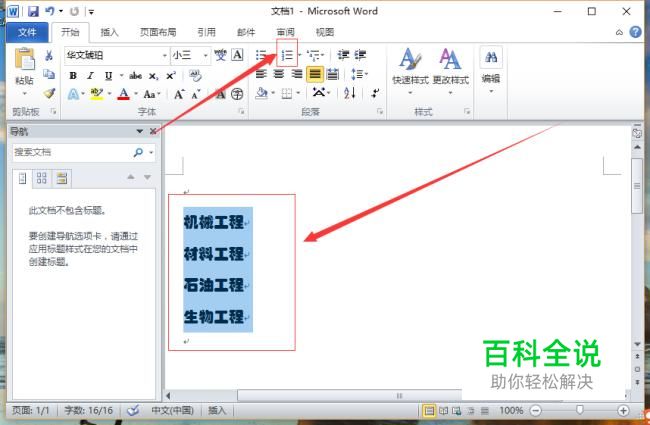Show paragraph marks icon
This screenshot has width=650, height=425.
click(x=375, y=93)
